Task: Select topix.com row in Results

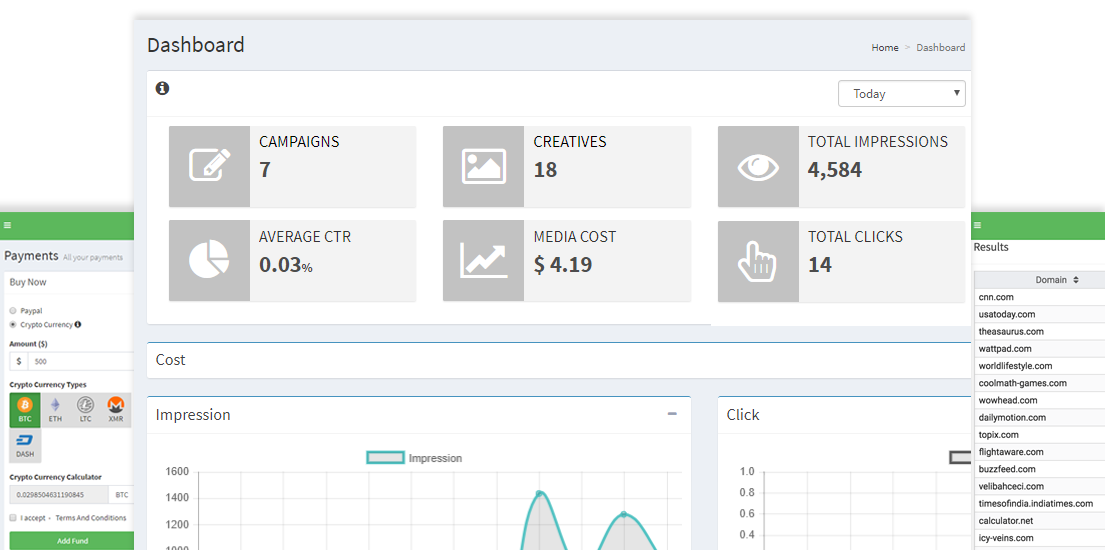Action: click(x=1039, y=435)
